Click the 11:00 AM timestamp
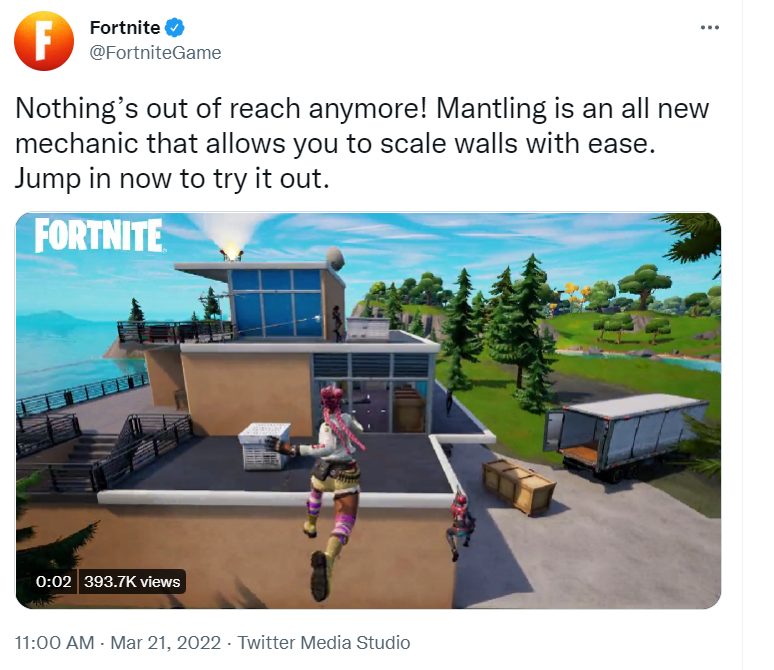 [54, 643]
